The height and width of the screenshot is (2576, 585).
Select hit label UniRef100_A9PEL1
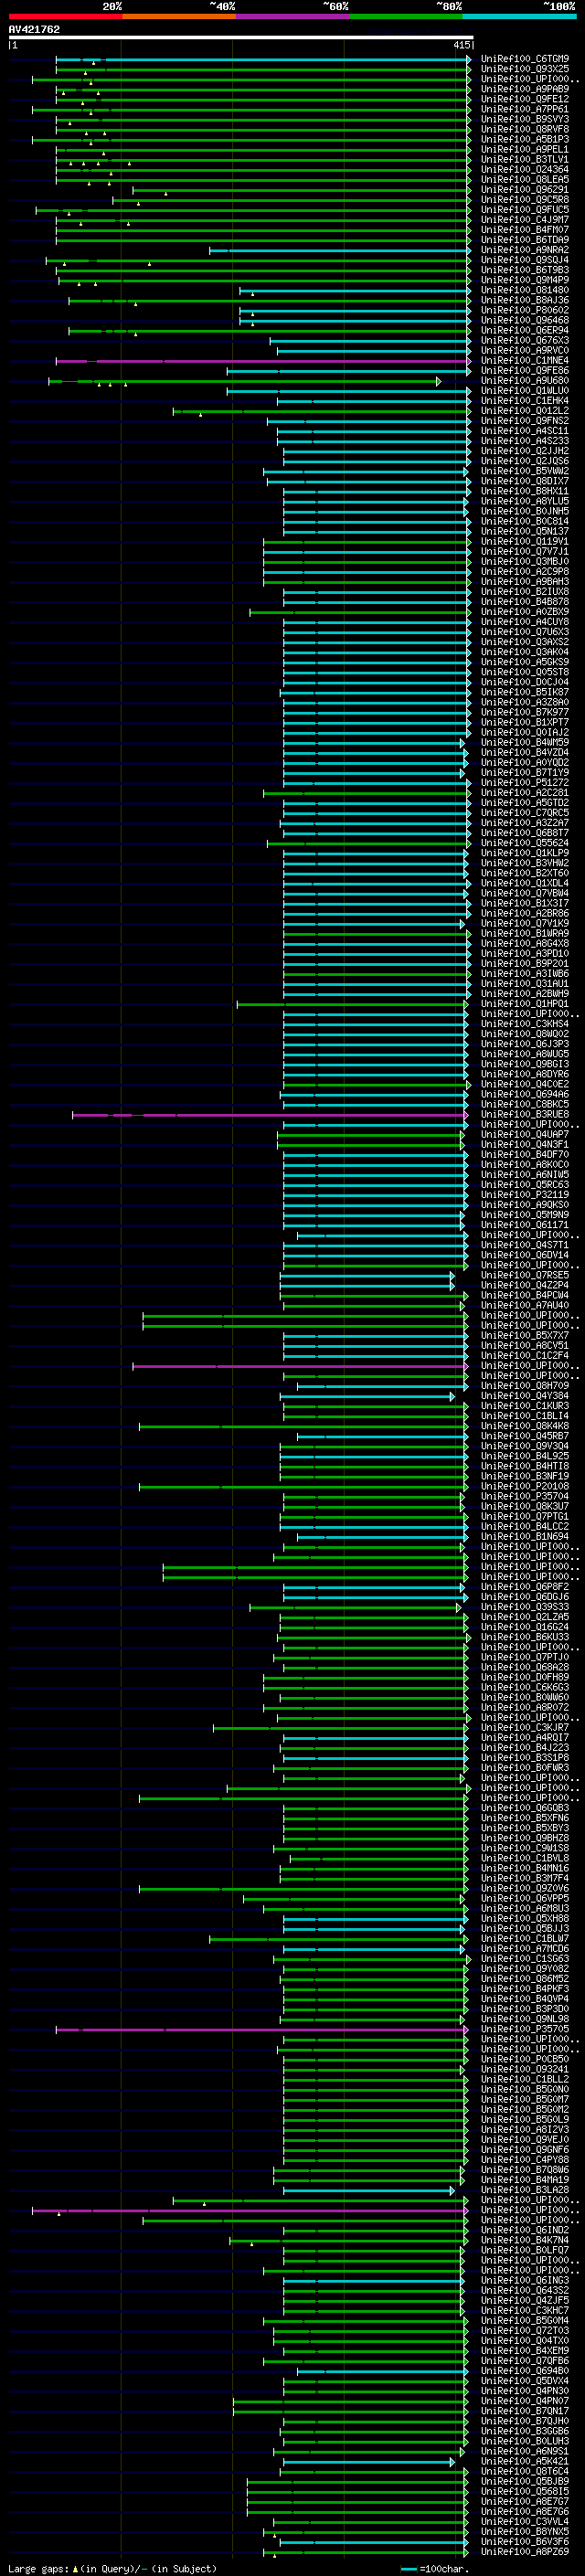(x=525, y=149)
